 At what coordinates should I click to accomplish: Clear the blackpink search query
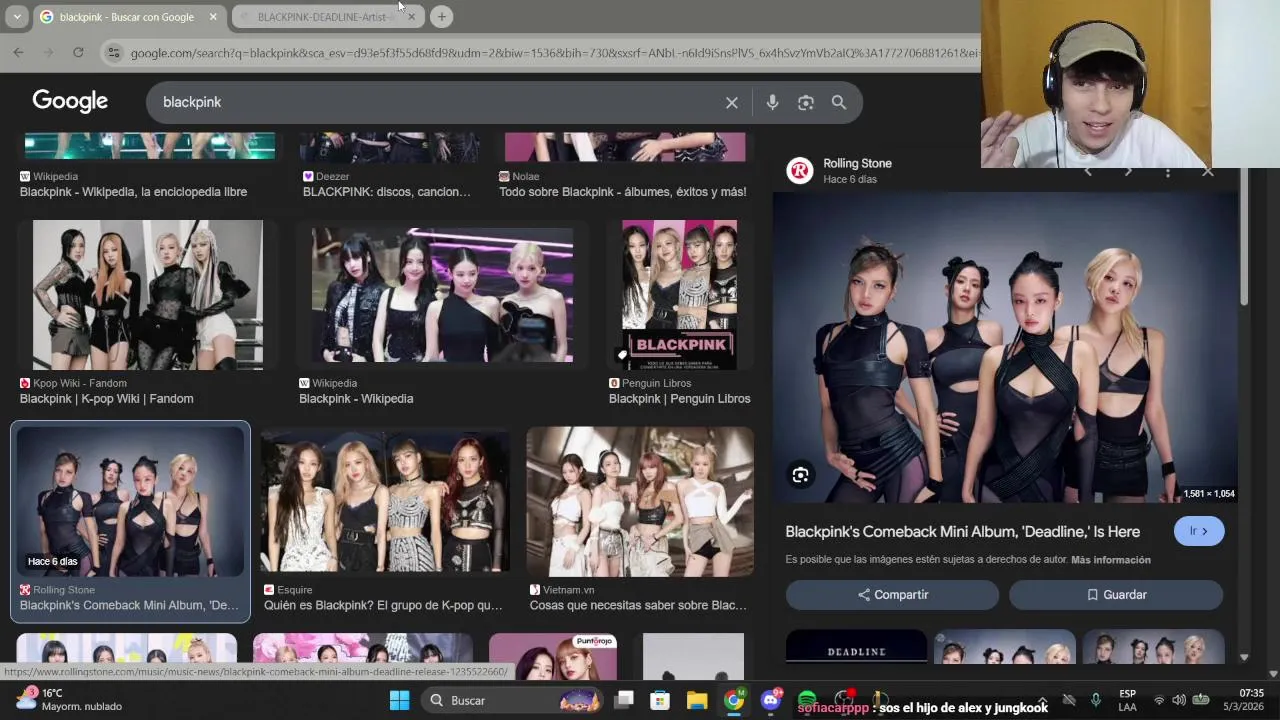click(x=732, y=102)
